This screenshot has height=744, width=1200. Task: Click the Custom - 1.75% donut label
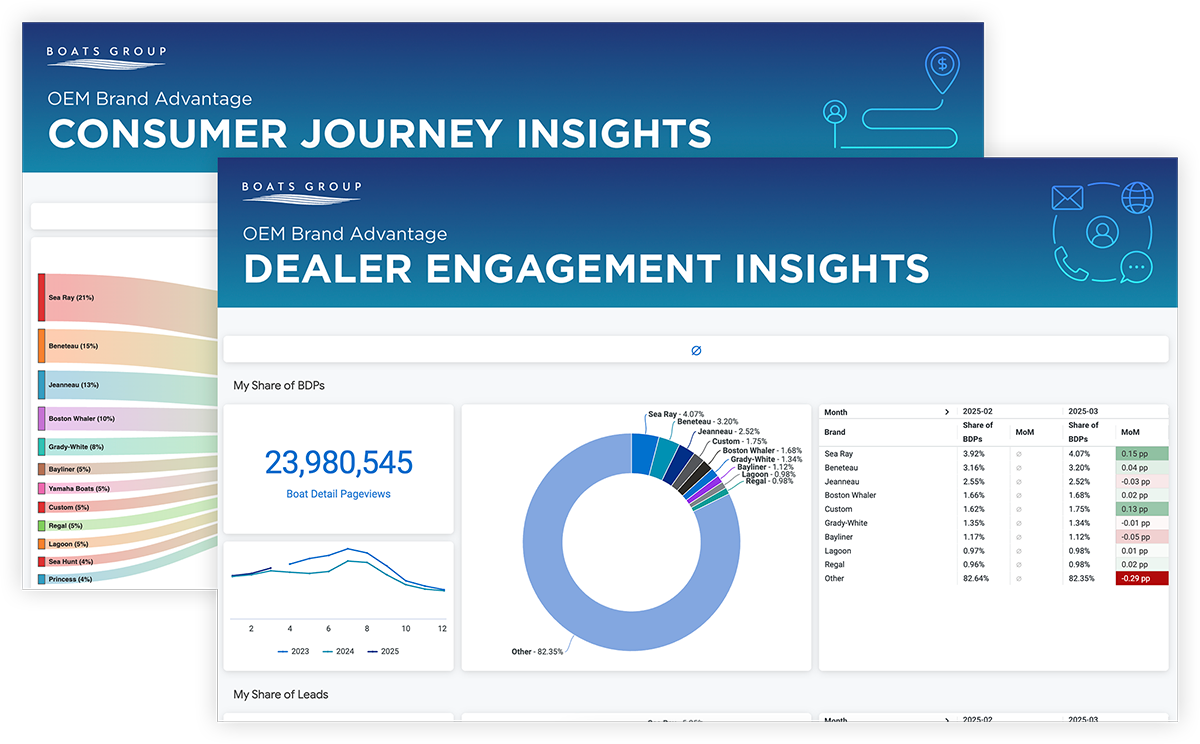coord(741,441)
